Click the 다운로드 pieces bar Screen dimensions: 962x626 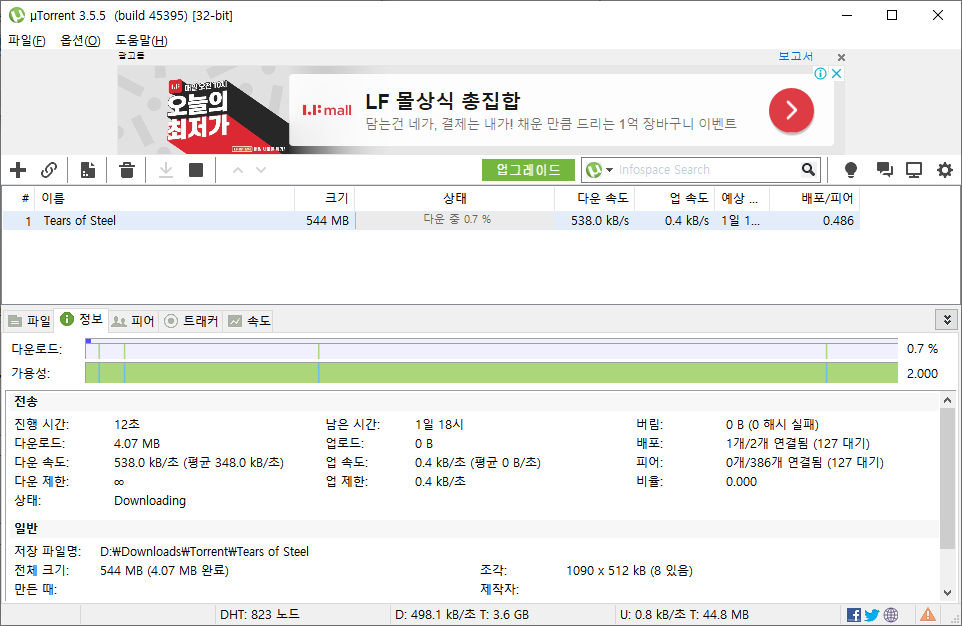(x=491, y=349)
